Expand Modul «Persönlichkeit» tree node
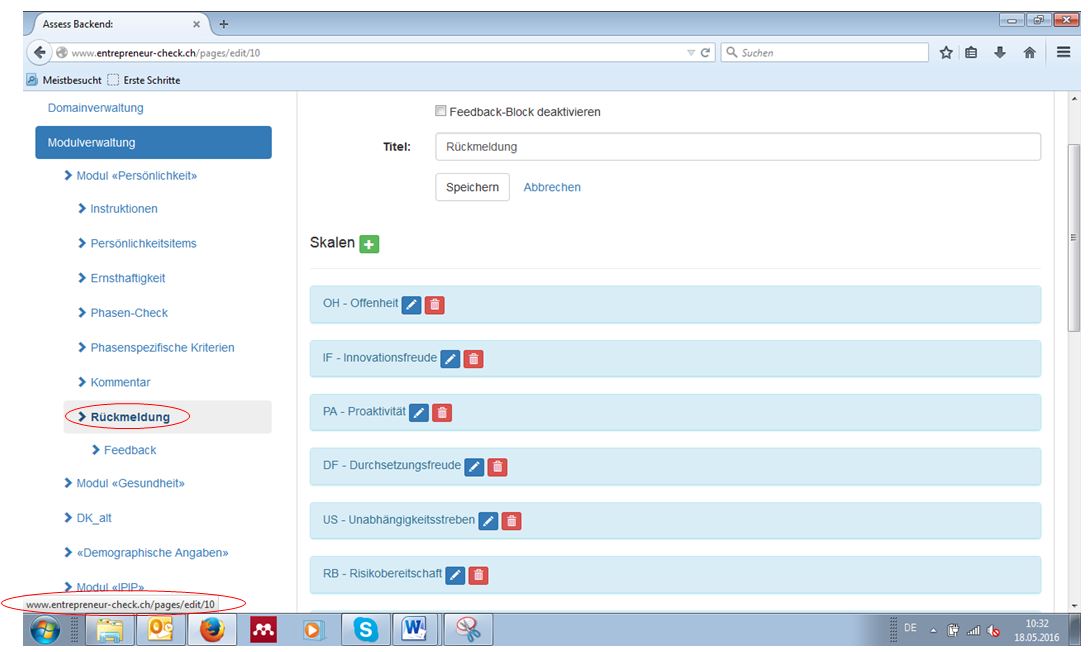The width and height of the screenshot is (1088, 652). [130, 175]
